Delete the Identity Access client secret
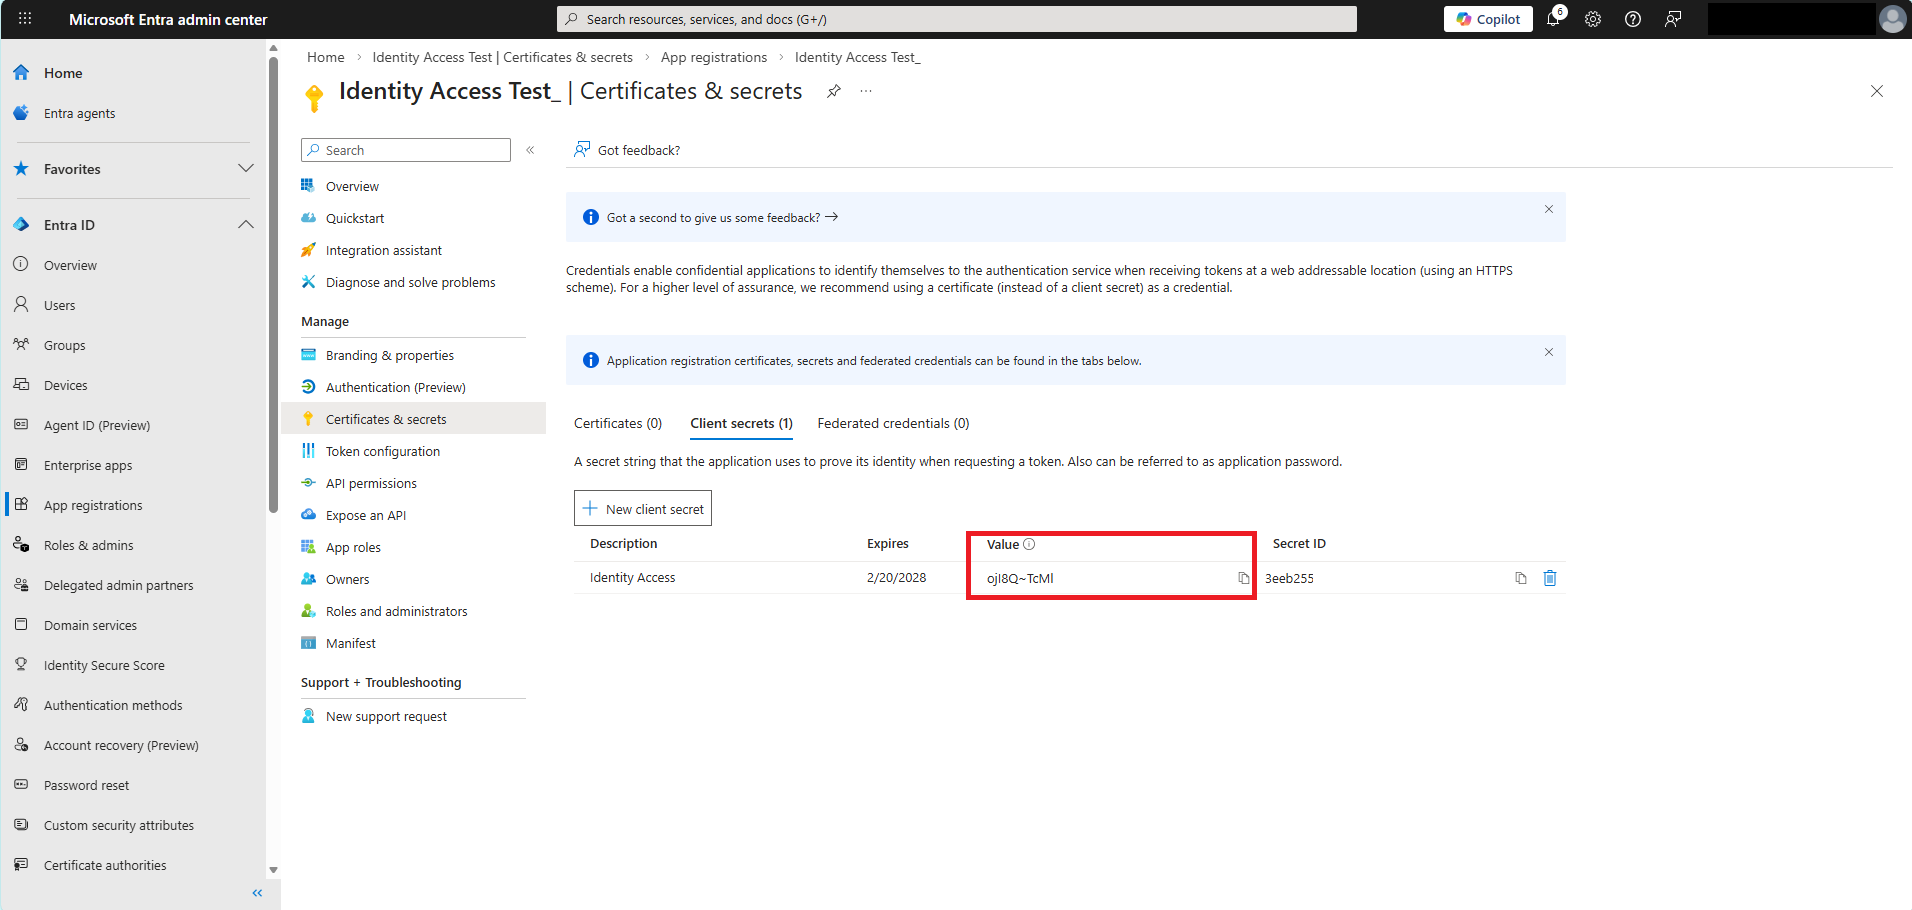This screenshot has width=1912, height=910. 1550,578
